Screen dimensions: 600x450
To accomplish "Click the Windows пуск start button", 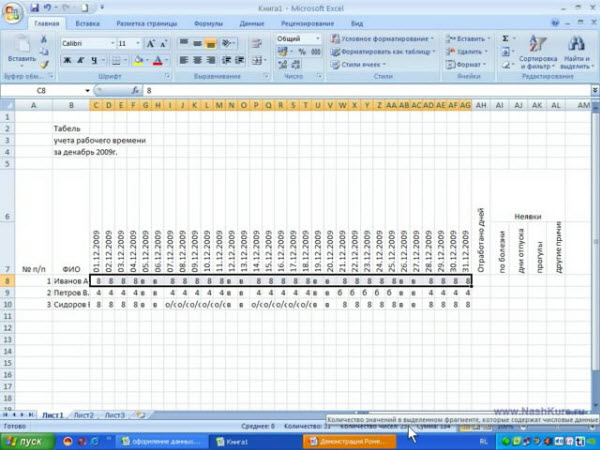I will 28,442.
